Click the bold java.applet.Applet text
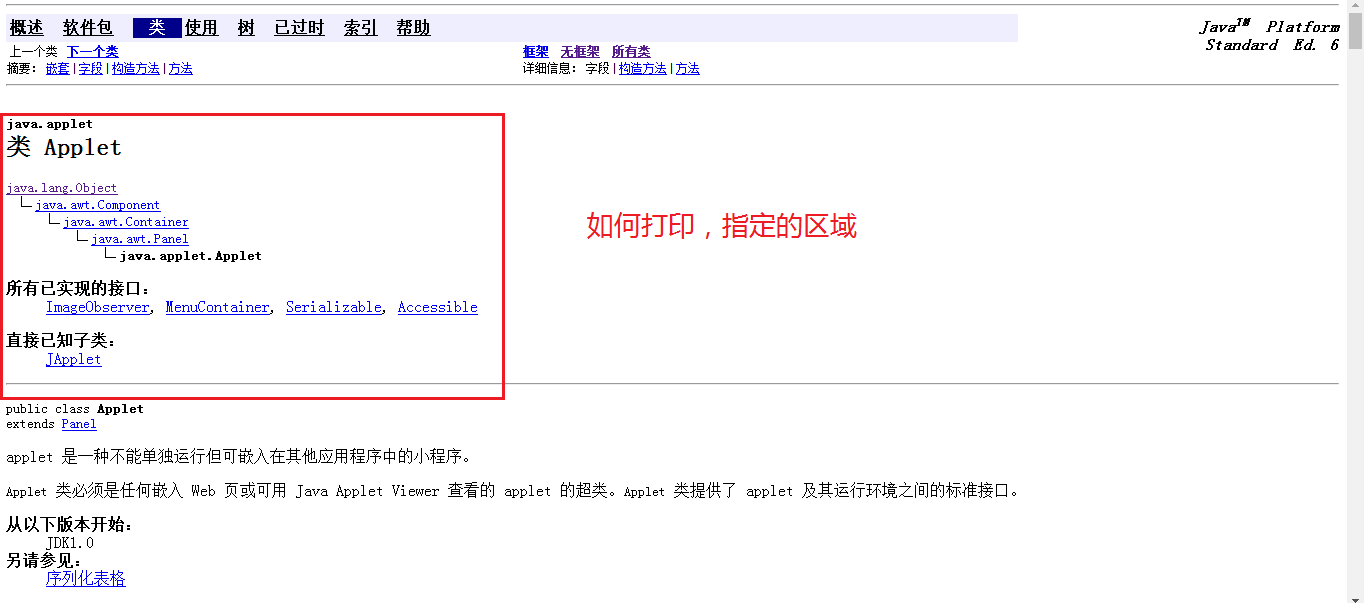Image resolution: width=1364 pixels, height=604 pixels. click(190, 256)
